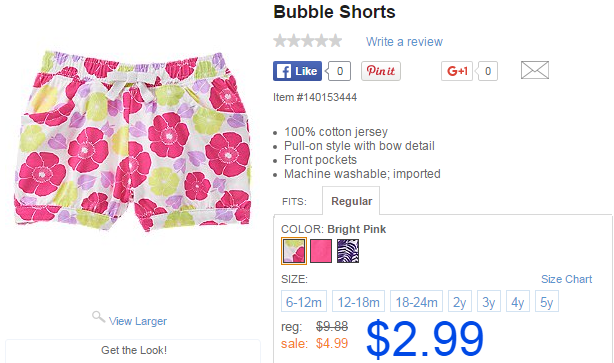Choose the floral print color swatch

point(294,251)
